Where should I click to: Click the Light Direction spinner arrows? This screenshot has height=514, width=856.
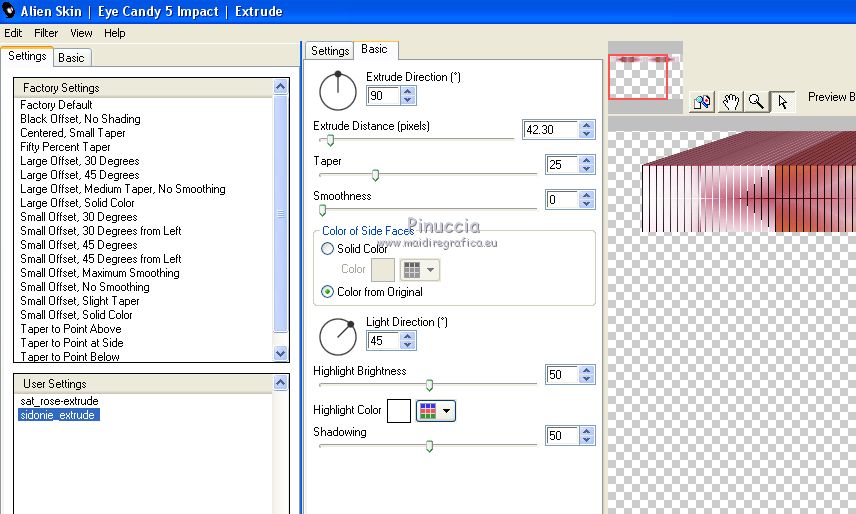[x=408, y=340]
